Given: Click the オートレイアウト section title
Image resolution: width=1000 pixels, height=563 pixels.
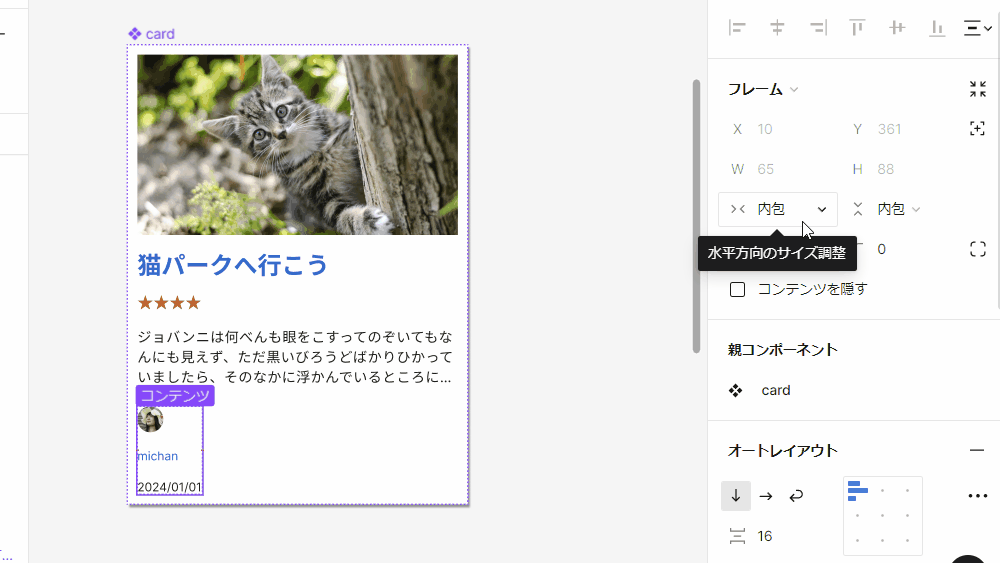Looking at the screenshot, I should pyautogui.click(x=783, y=451).
